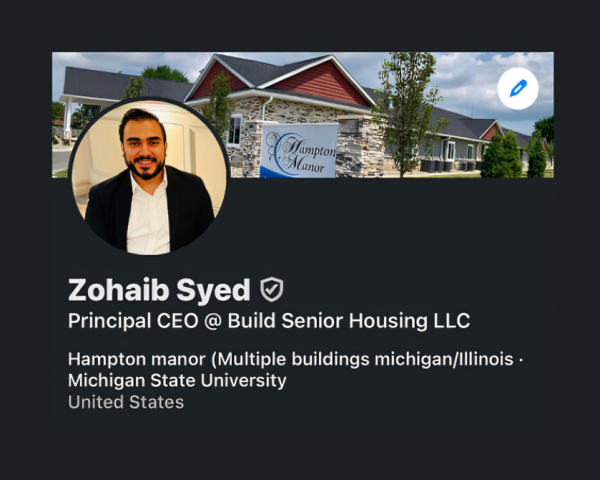
Task: Click the blue pencil edit icon
Action: pos(518,88)
